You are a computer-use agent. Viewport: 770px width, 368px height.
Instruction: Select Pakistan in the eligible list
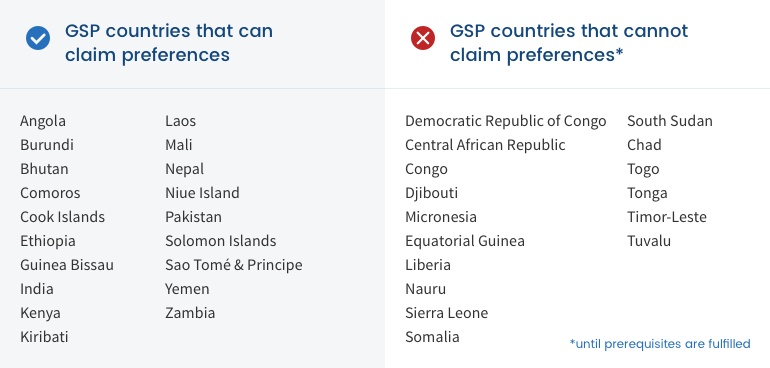pyautogui.click(x=193, y=217)
